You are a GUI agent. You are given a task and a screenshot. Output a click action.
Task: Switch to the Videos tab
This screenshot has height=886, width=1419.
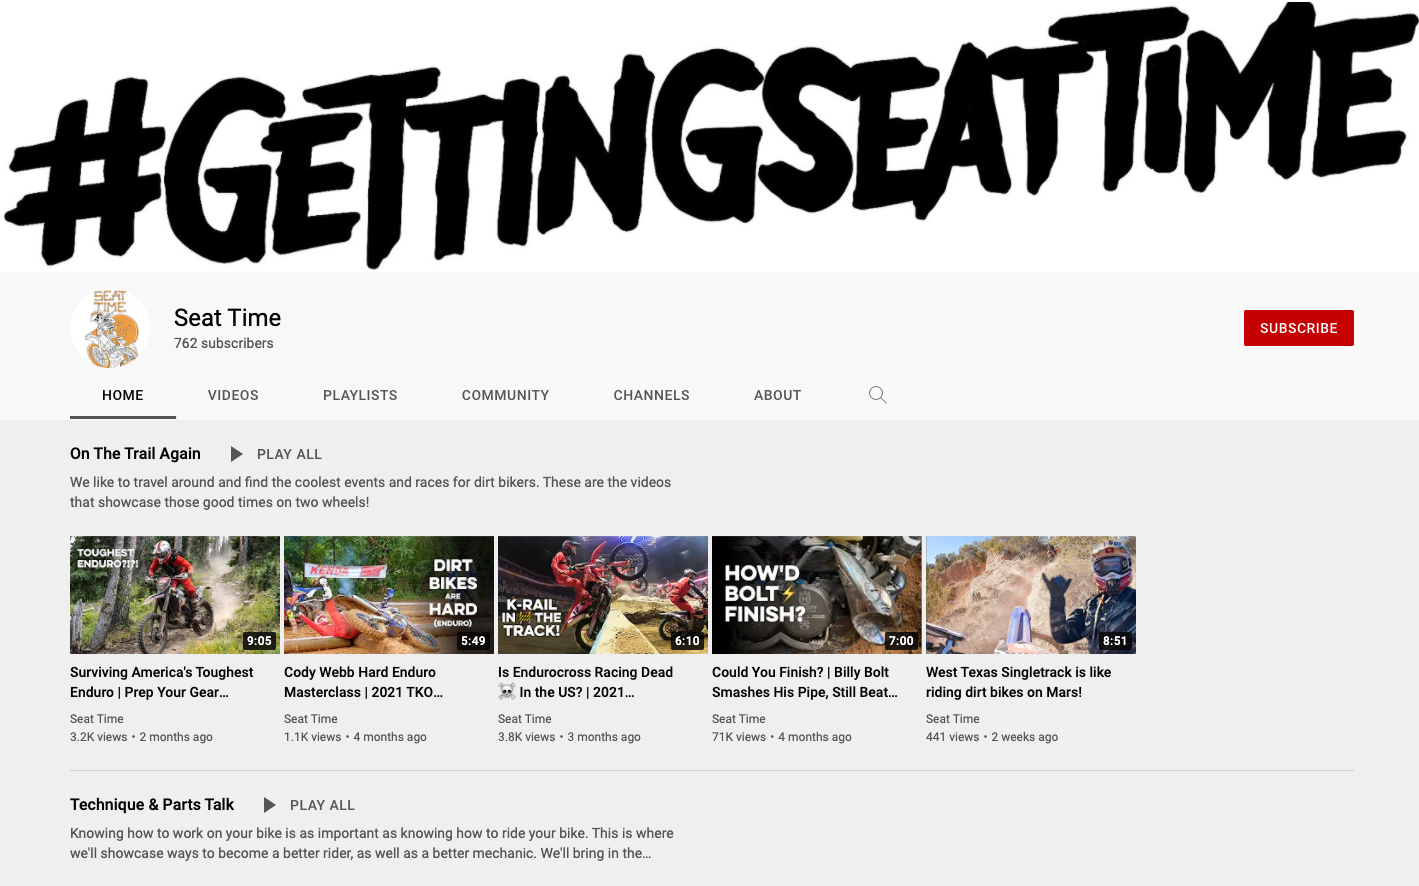coord(233,395)
